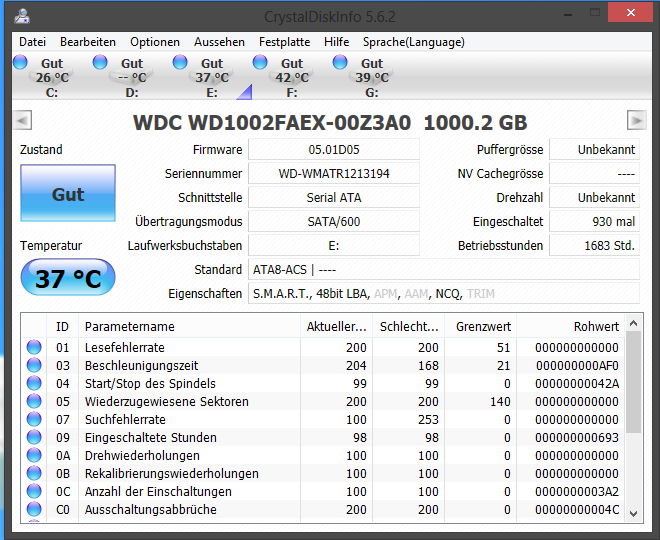Click blue status orb for drive C:
Viewport: 660px width, 540px height.
[20, 62]
